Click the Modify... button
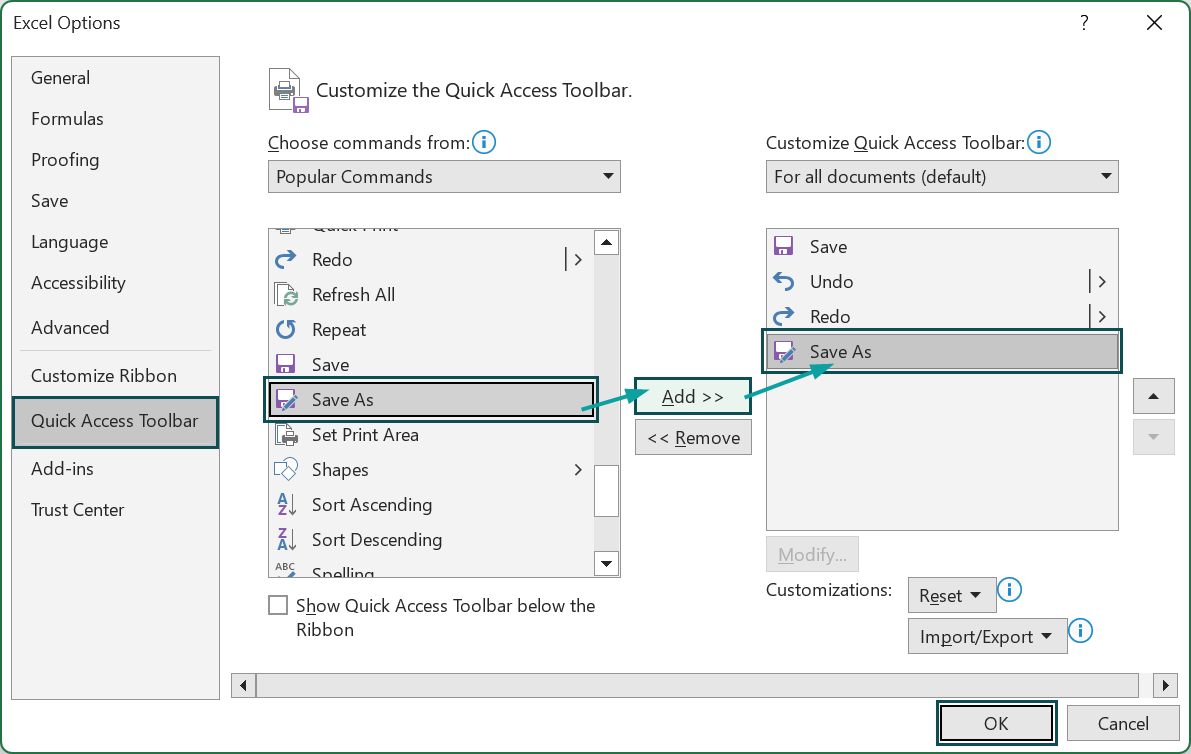Viewport: 1191px width, 754px height. tap(812, 554)
